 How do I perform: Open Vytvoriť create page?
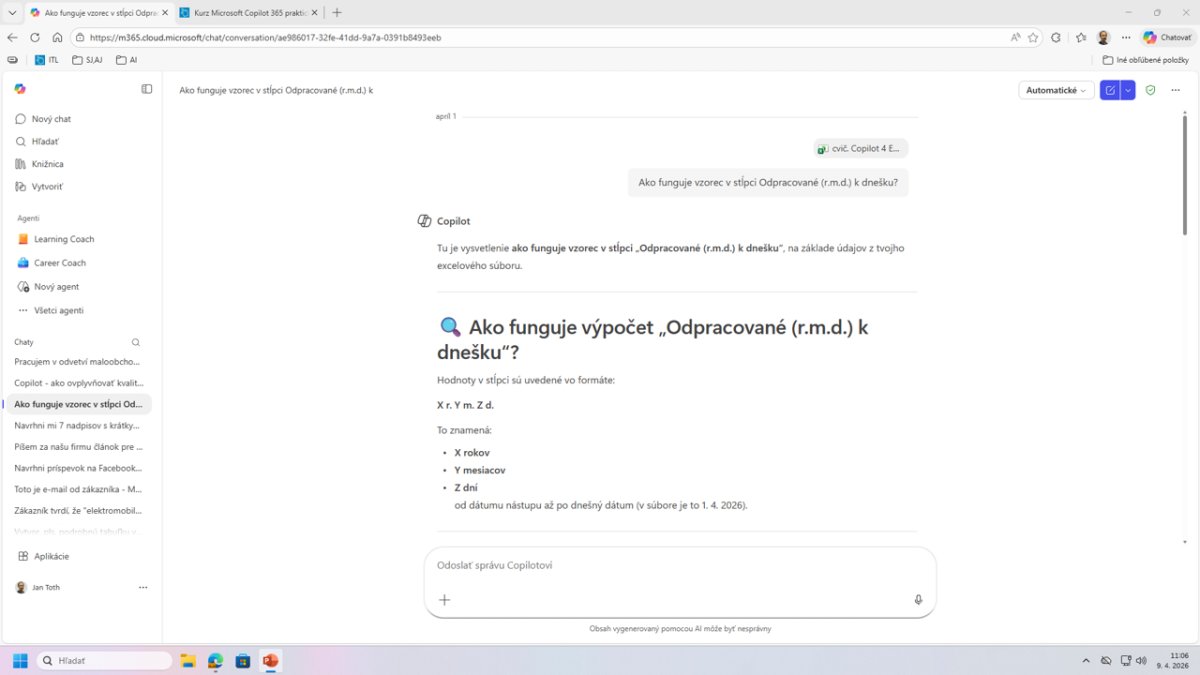coord(47,187)
